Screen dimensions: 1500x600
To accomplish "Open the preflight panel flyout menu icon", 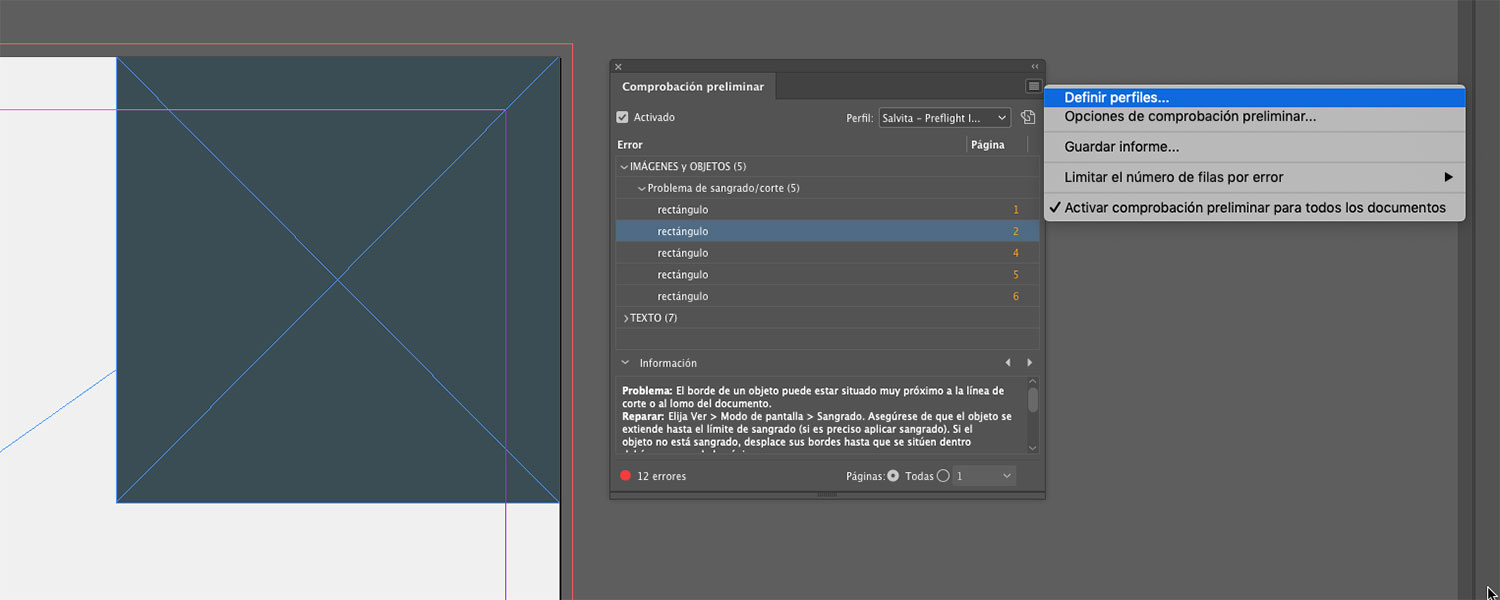I will pyautogui.click(x=1033, y=87).
